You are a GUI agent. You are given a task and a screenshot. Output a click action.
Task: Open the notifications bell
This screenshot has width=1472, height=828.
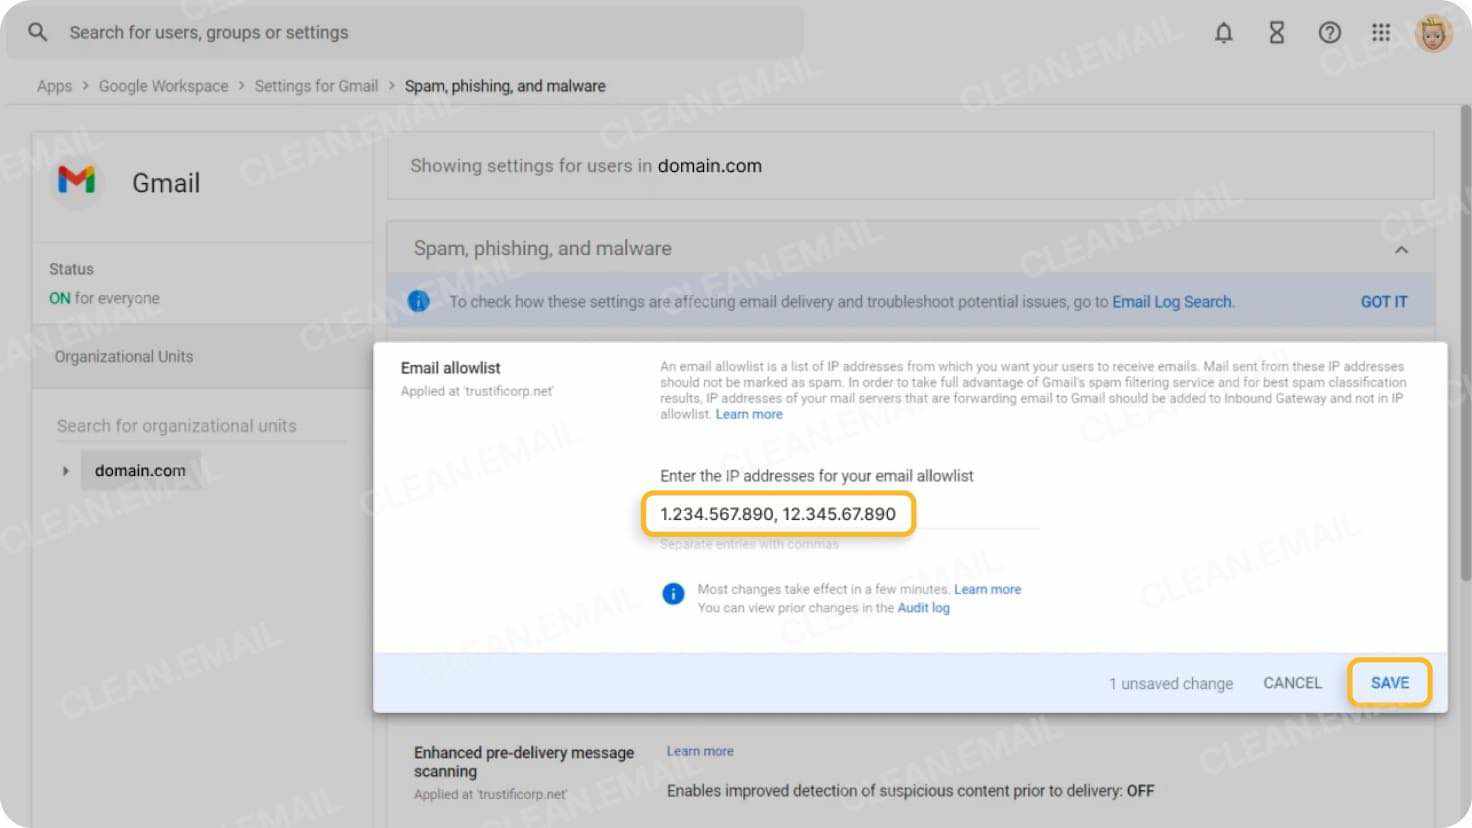(x=1224, y=32)
